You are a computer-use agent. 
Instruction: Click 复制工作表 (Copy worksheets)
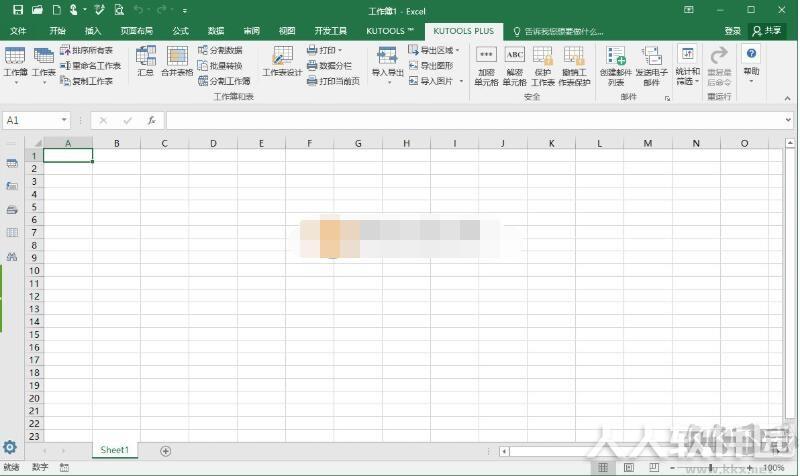[x=86, y=81]
